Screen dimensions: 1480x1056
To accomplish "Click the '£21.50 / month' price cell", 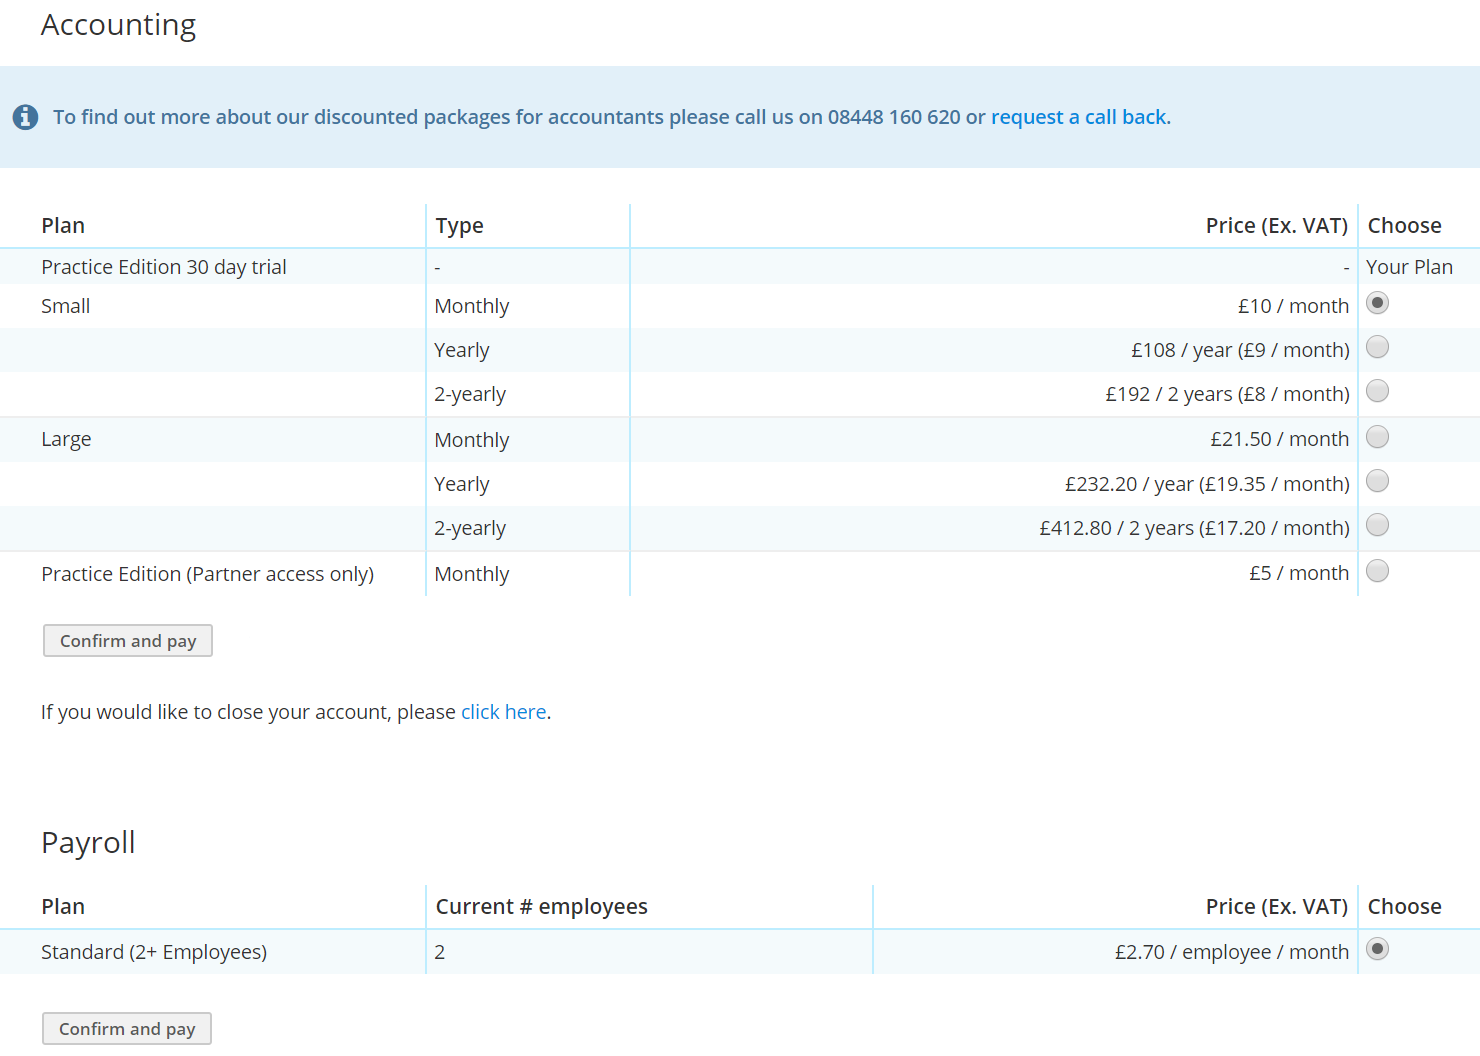I will click(1279, 439).
